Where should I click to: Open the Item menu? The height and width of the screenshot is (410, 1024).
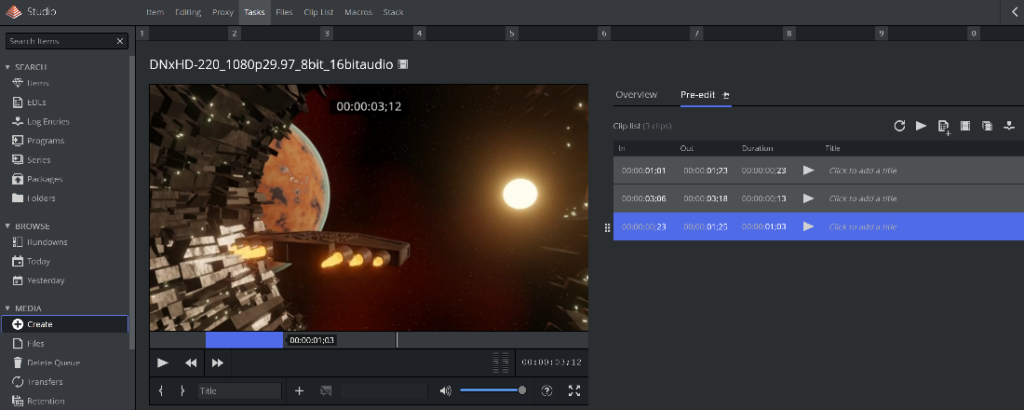click(155, 12)
